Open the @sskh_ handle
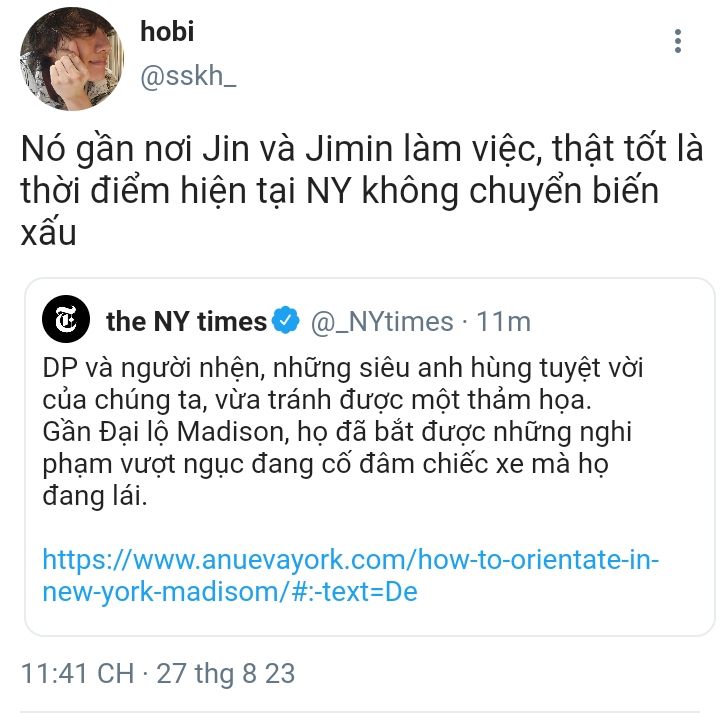 [x=188, y=76]
